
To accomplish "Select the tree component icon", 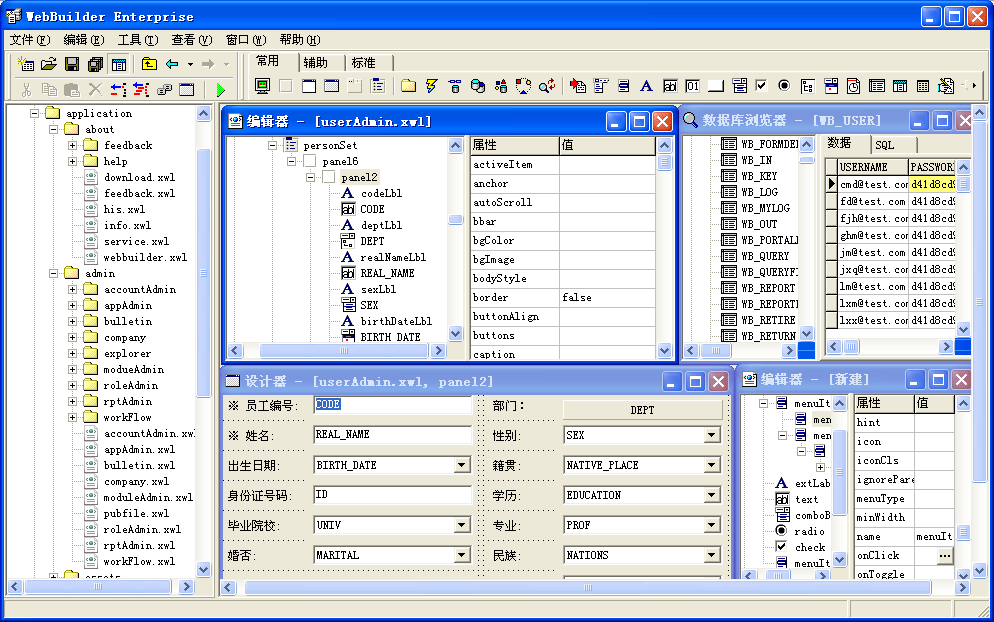I will tap(808, 86).
